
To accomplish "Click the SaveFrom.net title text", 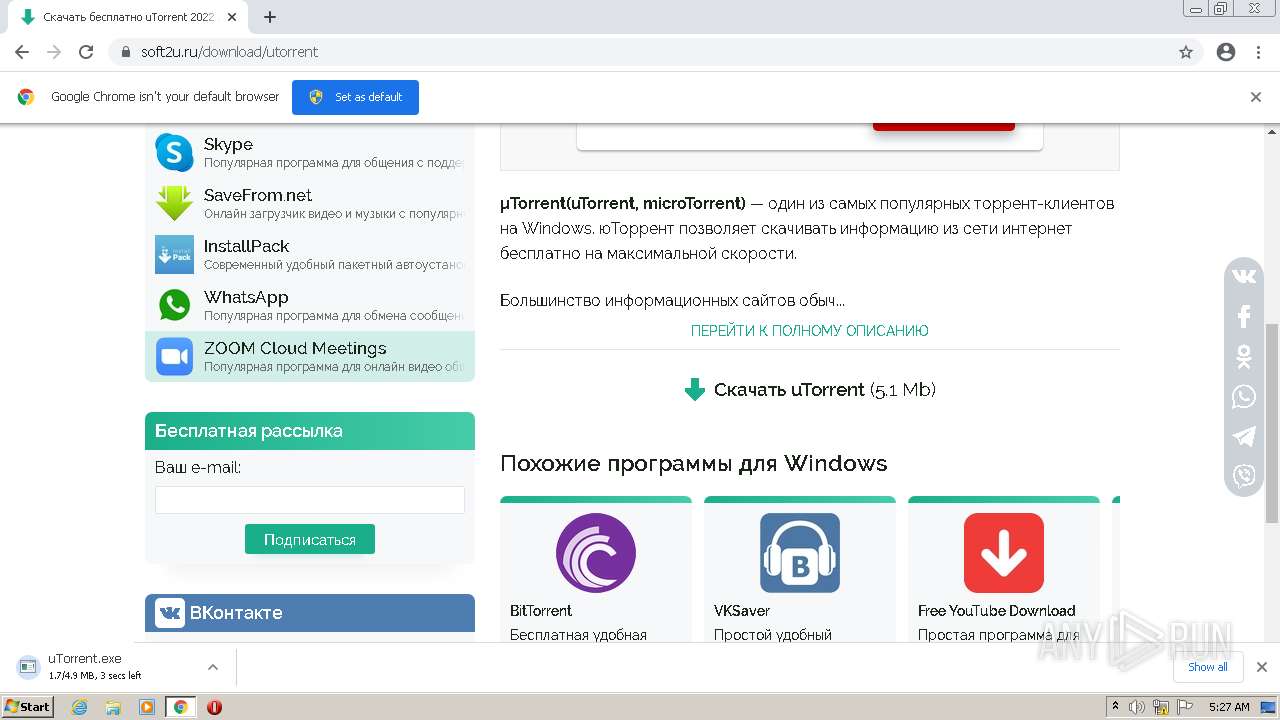I will 258,196.
